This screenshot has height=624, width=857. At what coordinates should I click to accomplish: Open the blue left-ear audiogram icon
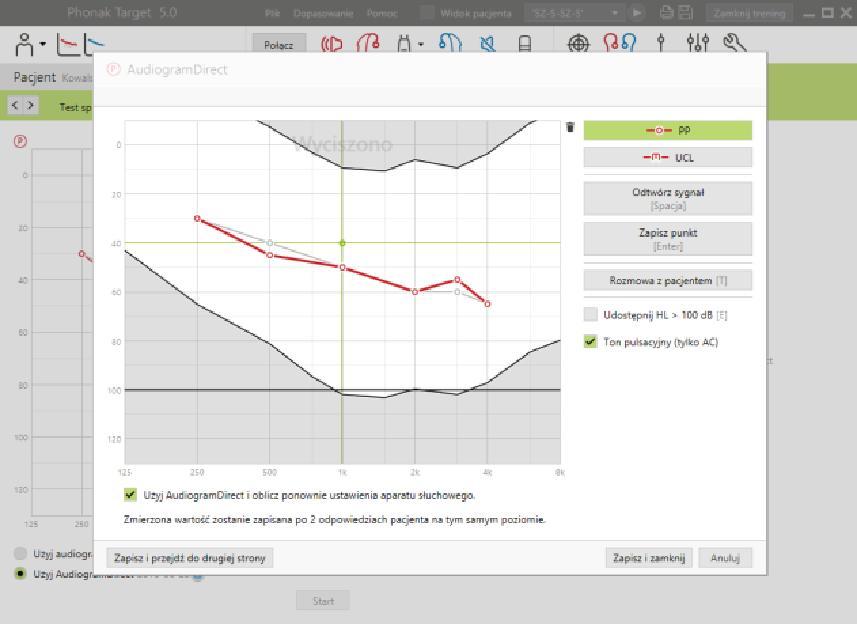[93, 44]
